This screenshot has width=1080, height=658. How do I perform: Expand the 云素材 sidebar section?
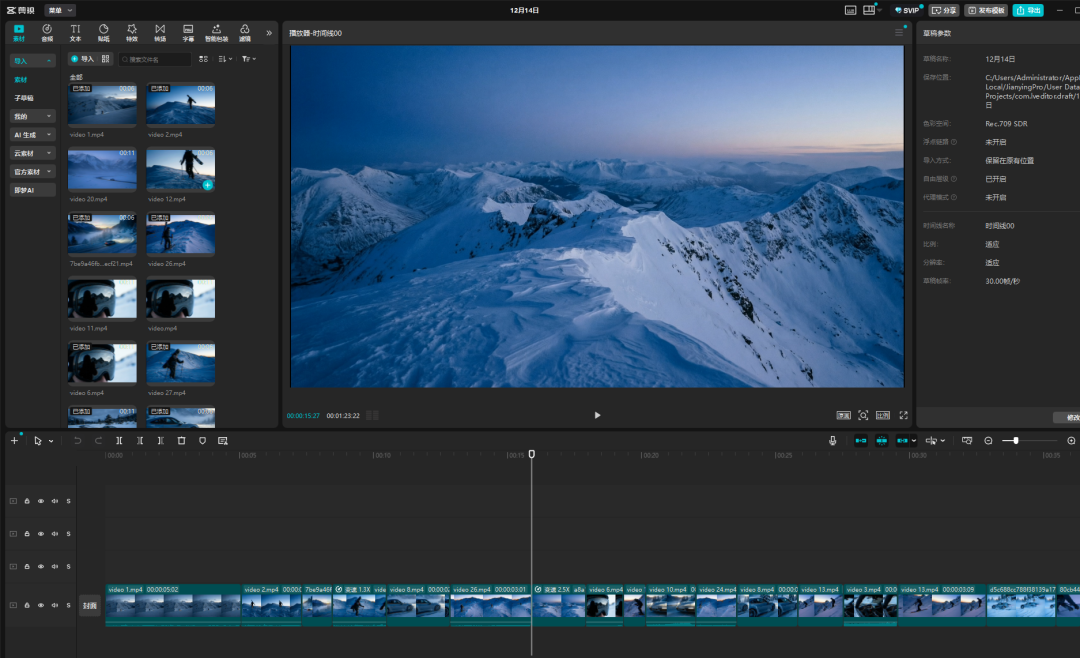[x=33, y=153]
